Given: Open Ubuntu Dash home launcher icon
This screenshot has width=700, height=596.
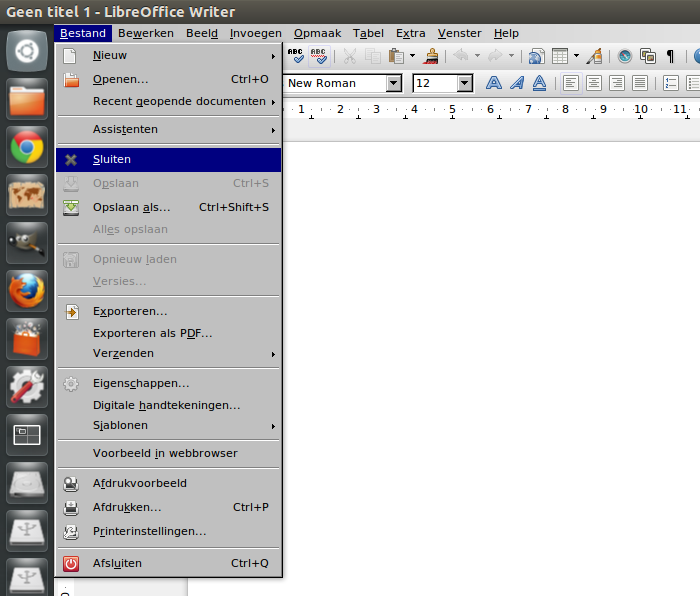Looking at the screenshot, I should tap(27, 51).
